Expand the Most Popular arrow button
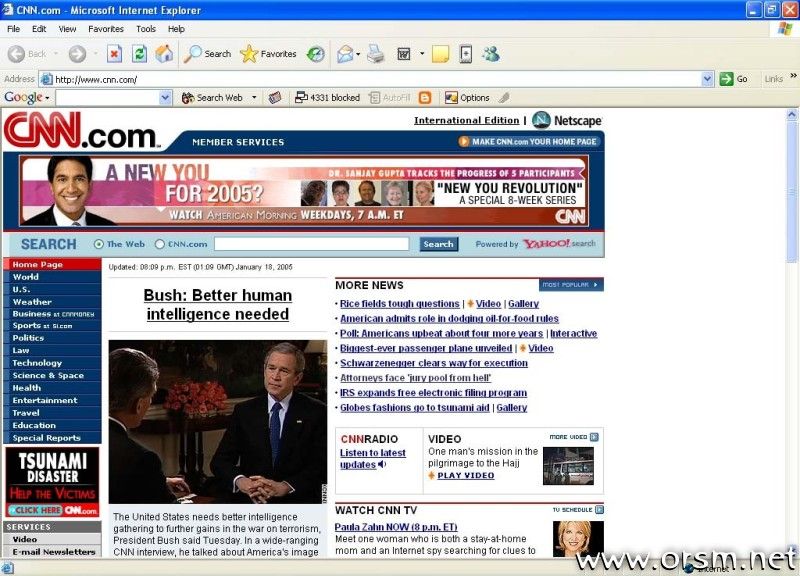Viewport: 800px width, 576px height. click(x=571, y=285)
